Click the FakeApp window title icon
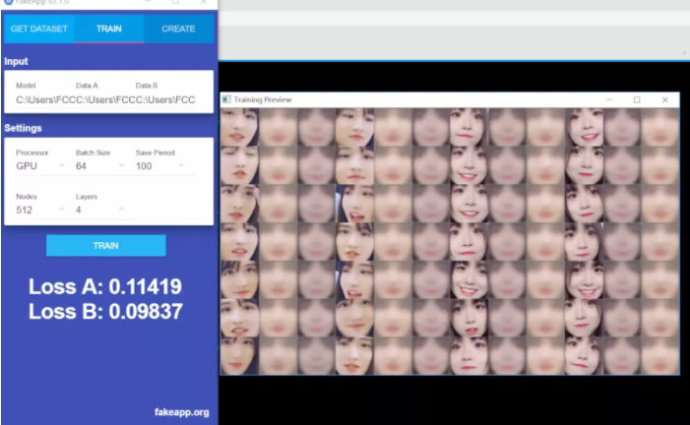The width and height of the screenshot is (690, 425). pos(8,2)
